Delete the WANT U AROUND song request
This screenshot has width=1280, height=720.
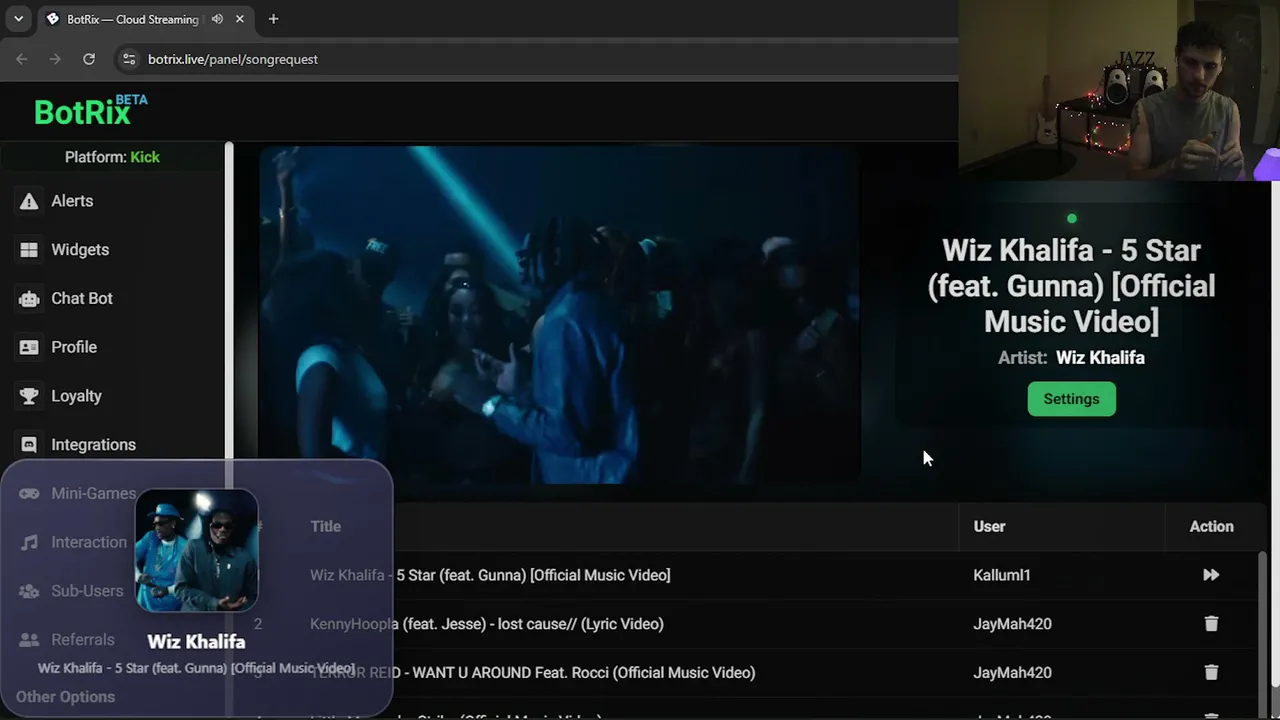pos(1211,673)
